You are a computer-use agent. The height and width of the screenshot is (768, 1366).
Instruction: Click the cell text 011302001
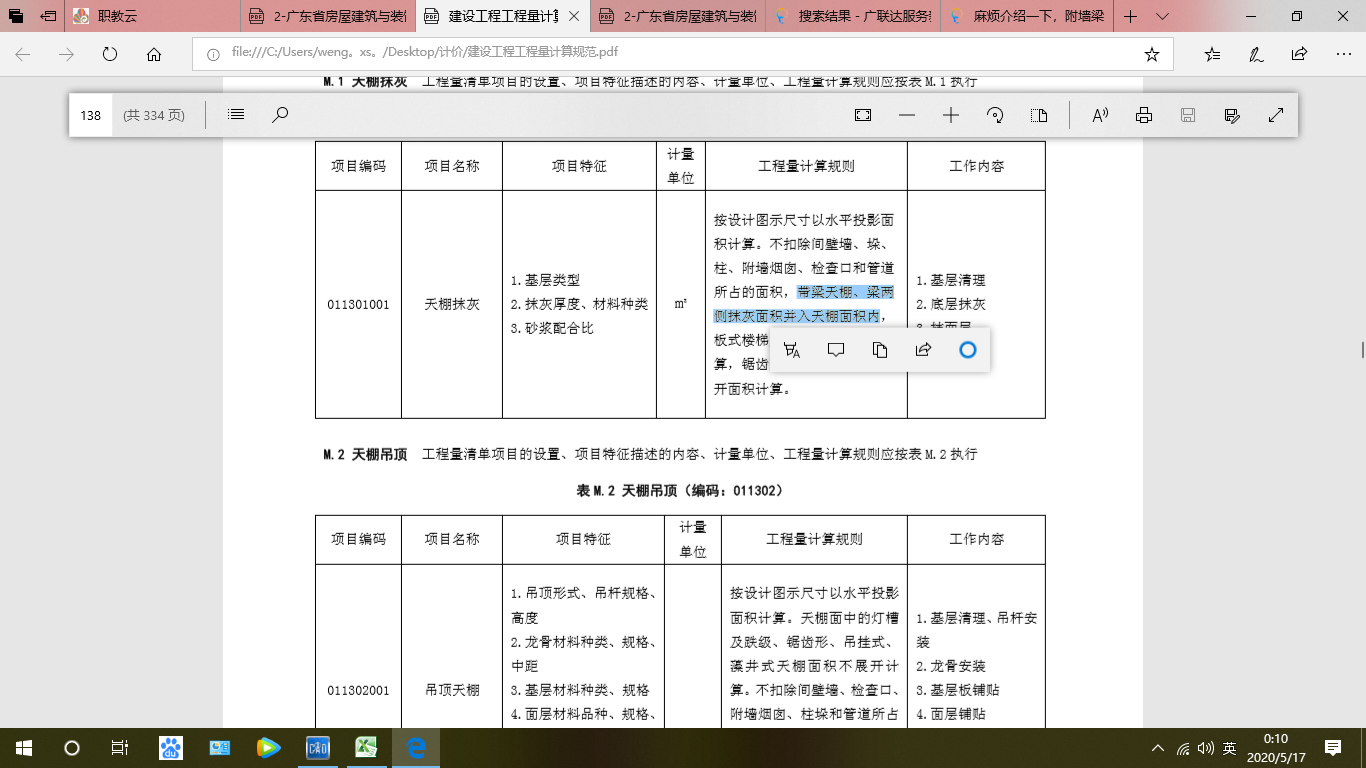(x=358, y=690)
